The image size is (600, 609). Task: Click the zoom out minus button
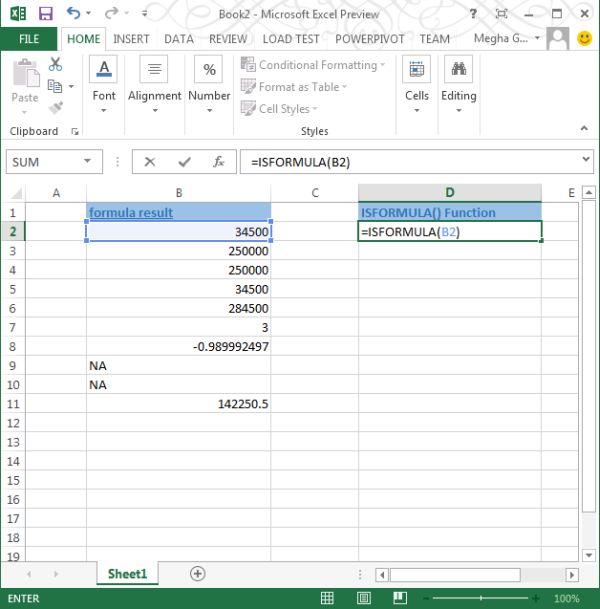(426, 598)
